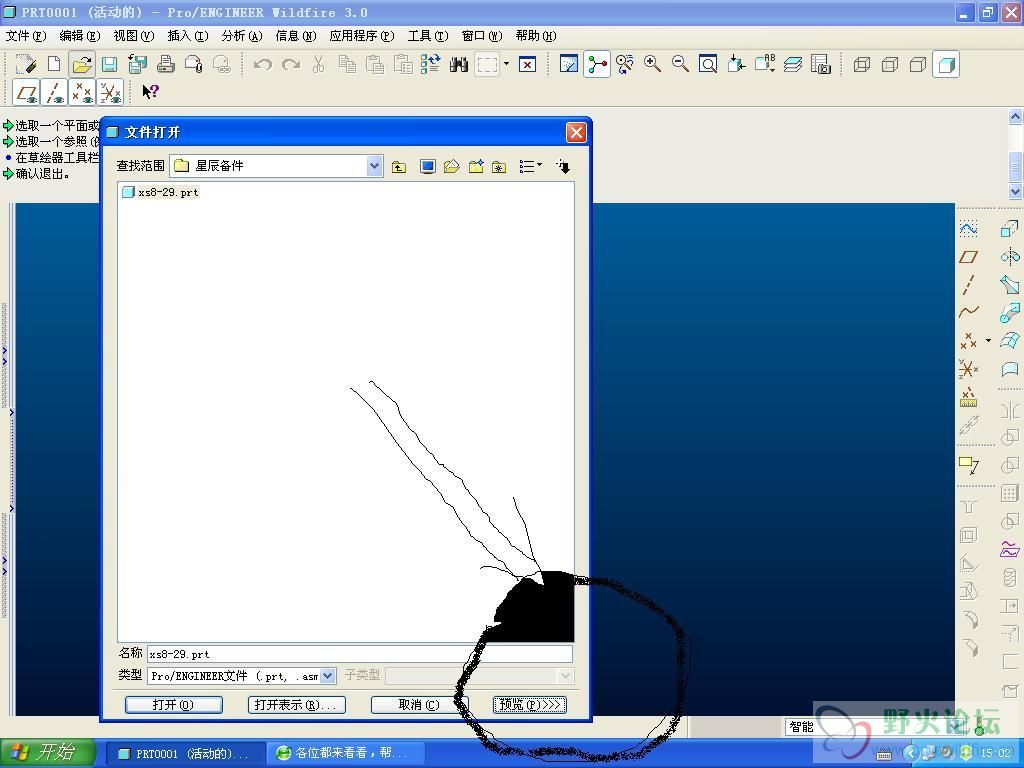This screenshot has height=768, width=1024.
Task: Click the Zoom in magnifier icon
Action: (652, 64)
